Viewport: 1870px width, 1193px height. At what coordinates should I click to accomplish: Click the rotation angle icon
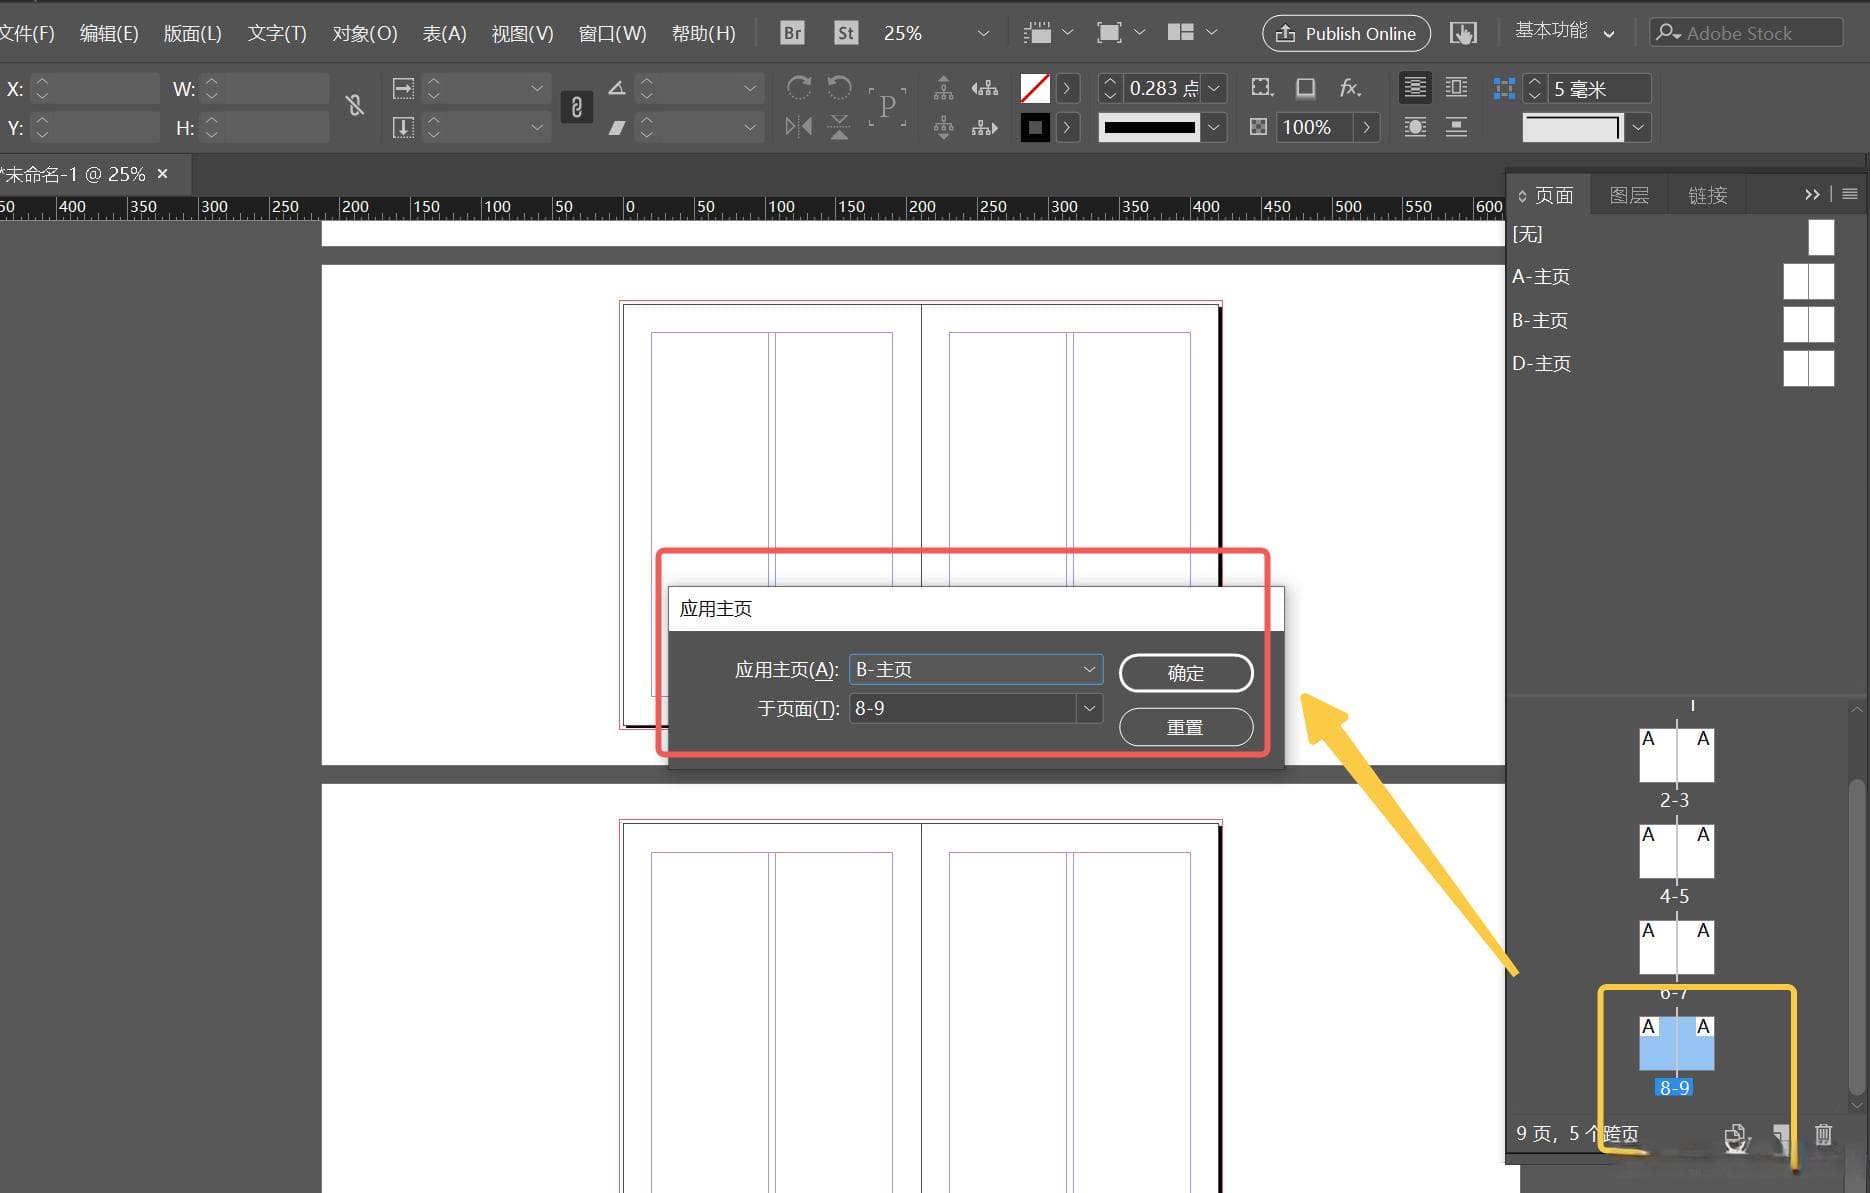tap(617, 88)
